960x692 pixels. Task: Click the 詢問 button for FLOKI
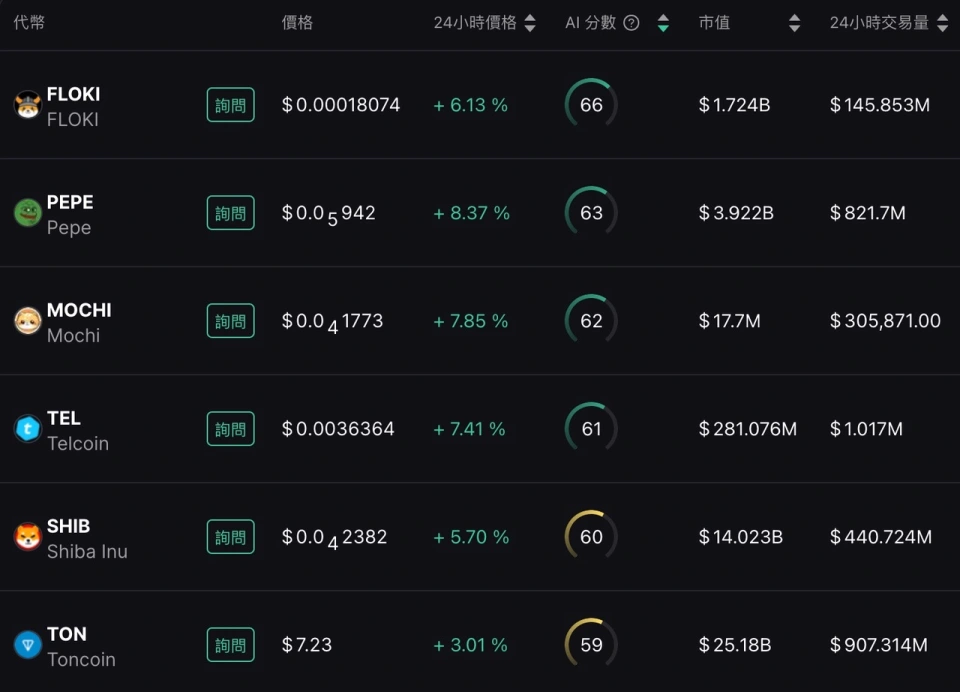pos(231,104)
